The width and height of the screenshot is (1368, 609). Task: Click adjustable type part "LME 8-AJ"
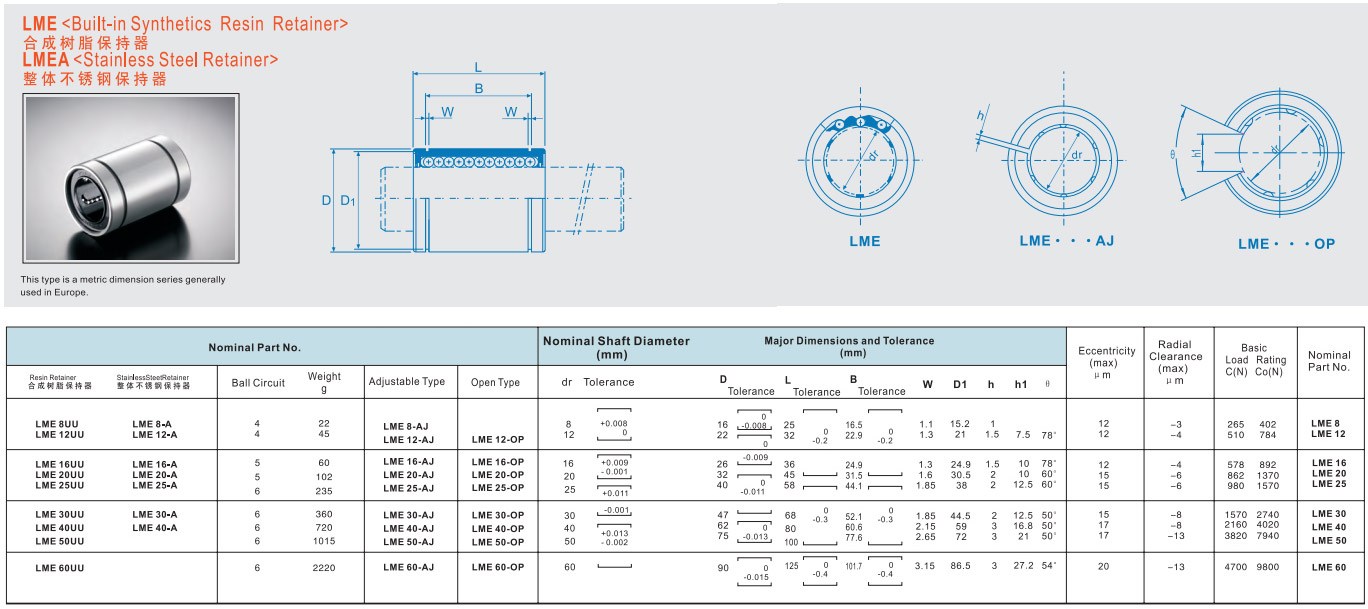click(408, 426)
